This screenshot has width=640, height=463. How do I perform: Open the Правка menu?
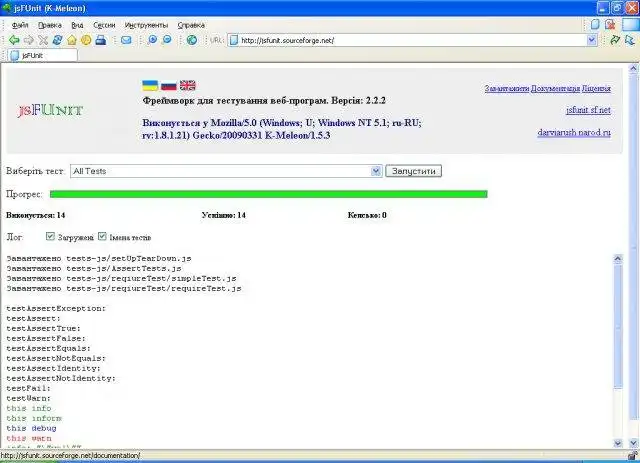pos(50,25)
